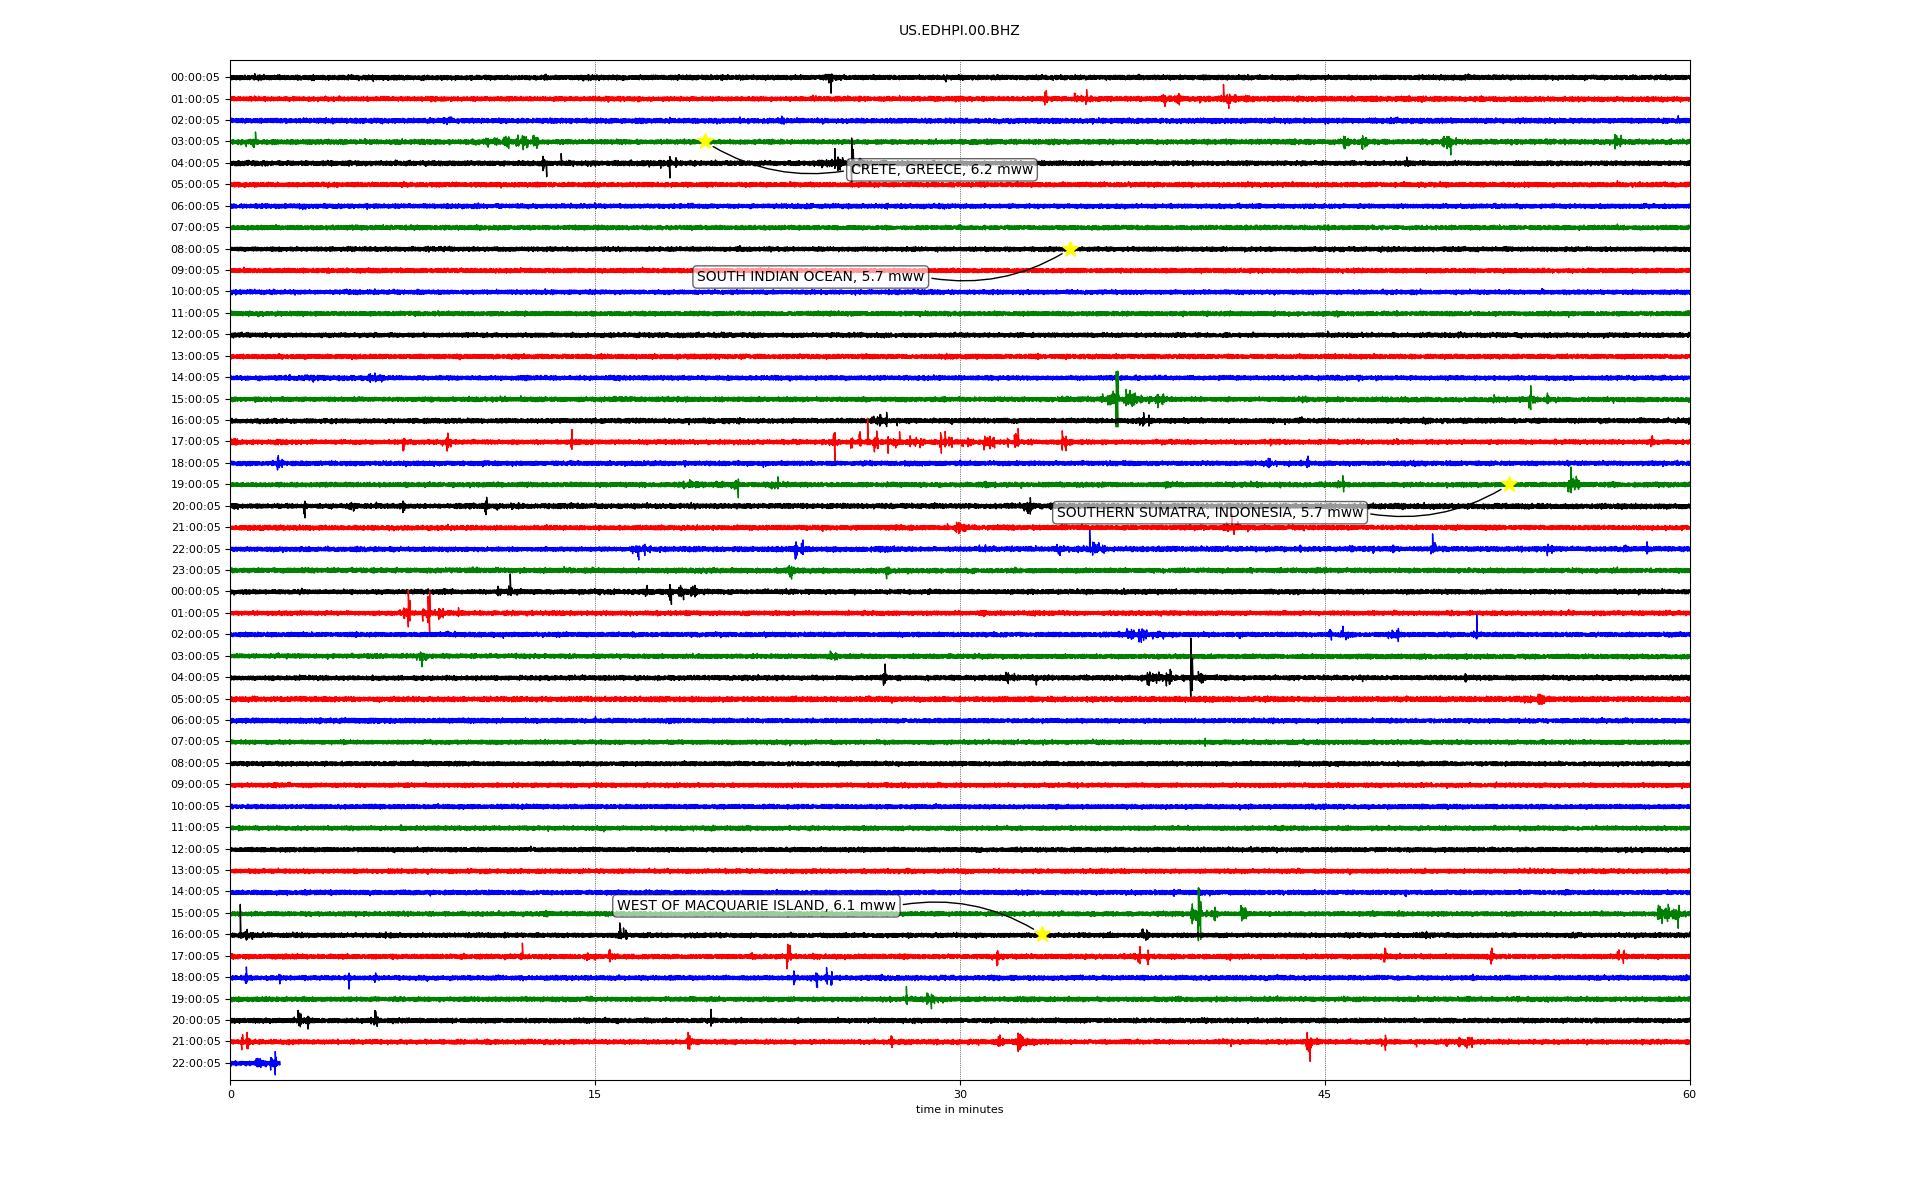1920x1200 pixels.
Task: Select 'WEST OF MACQUARIE ISLAND, 6.1 mww' label
Action: (757, 906)
